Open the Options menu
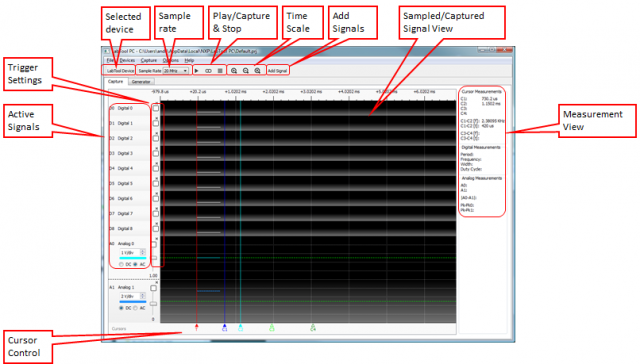 point(171,60)
